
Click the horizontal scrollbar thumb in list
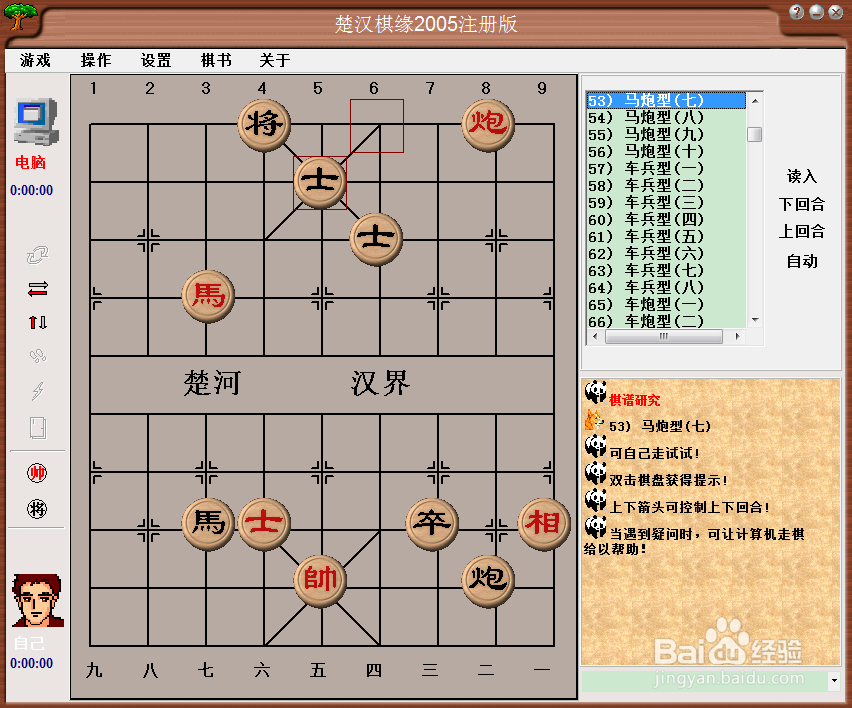click(664, 337)
